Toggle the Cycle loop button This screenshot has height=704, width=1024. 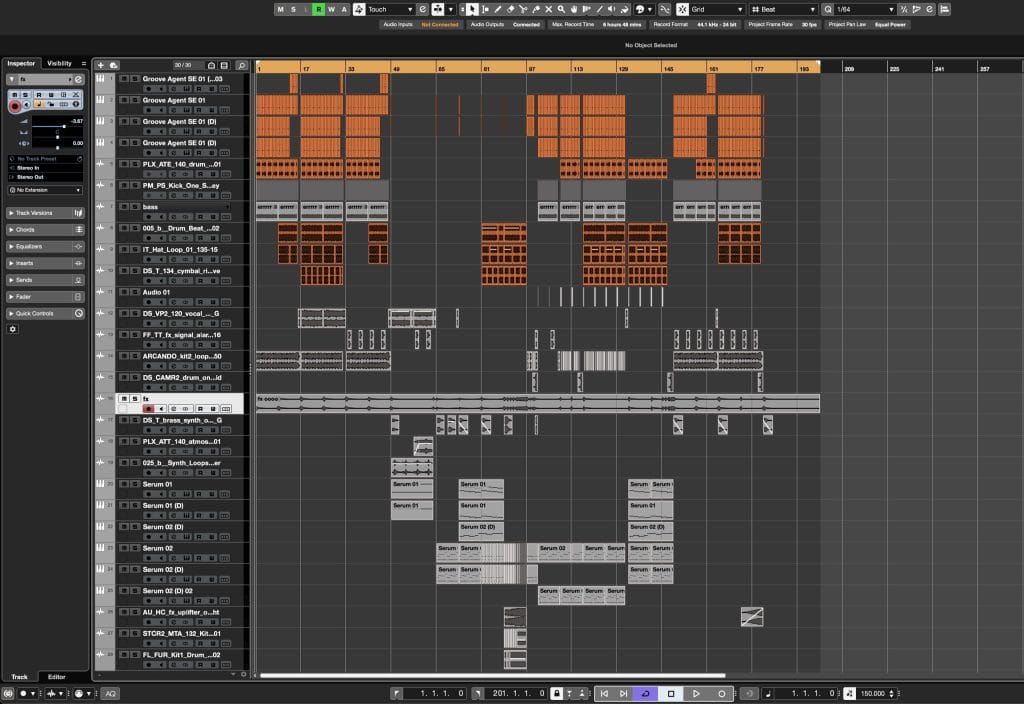646,693
